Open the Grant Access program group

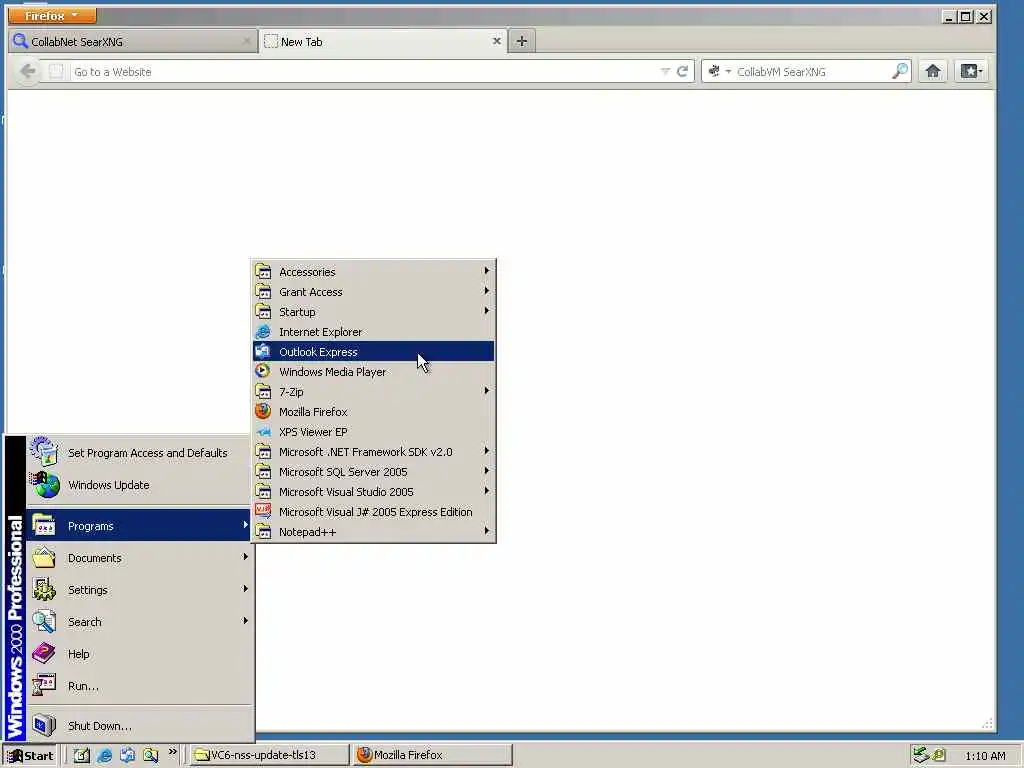click(x=373, y=292)
